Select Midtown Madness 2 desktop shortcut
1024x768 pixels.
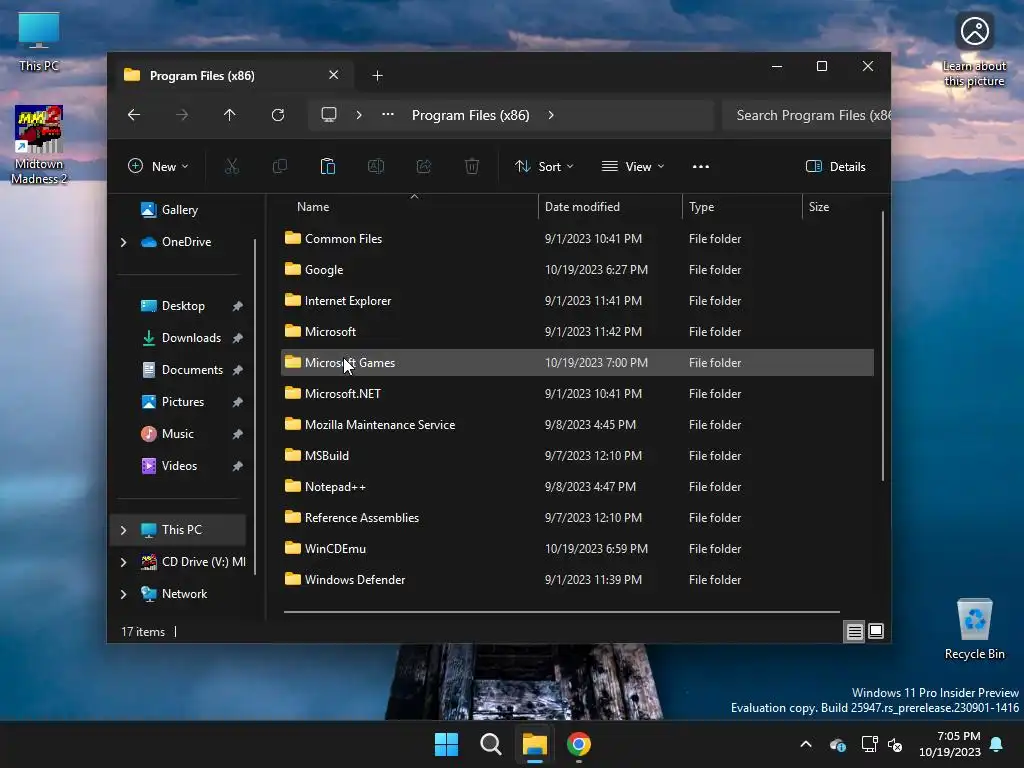tap(39, 144)
